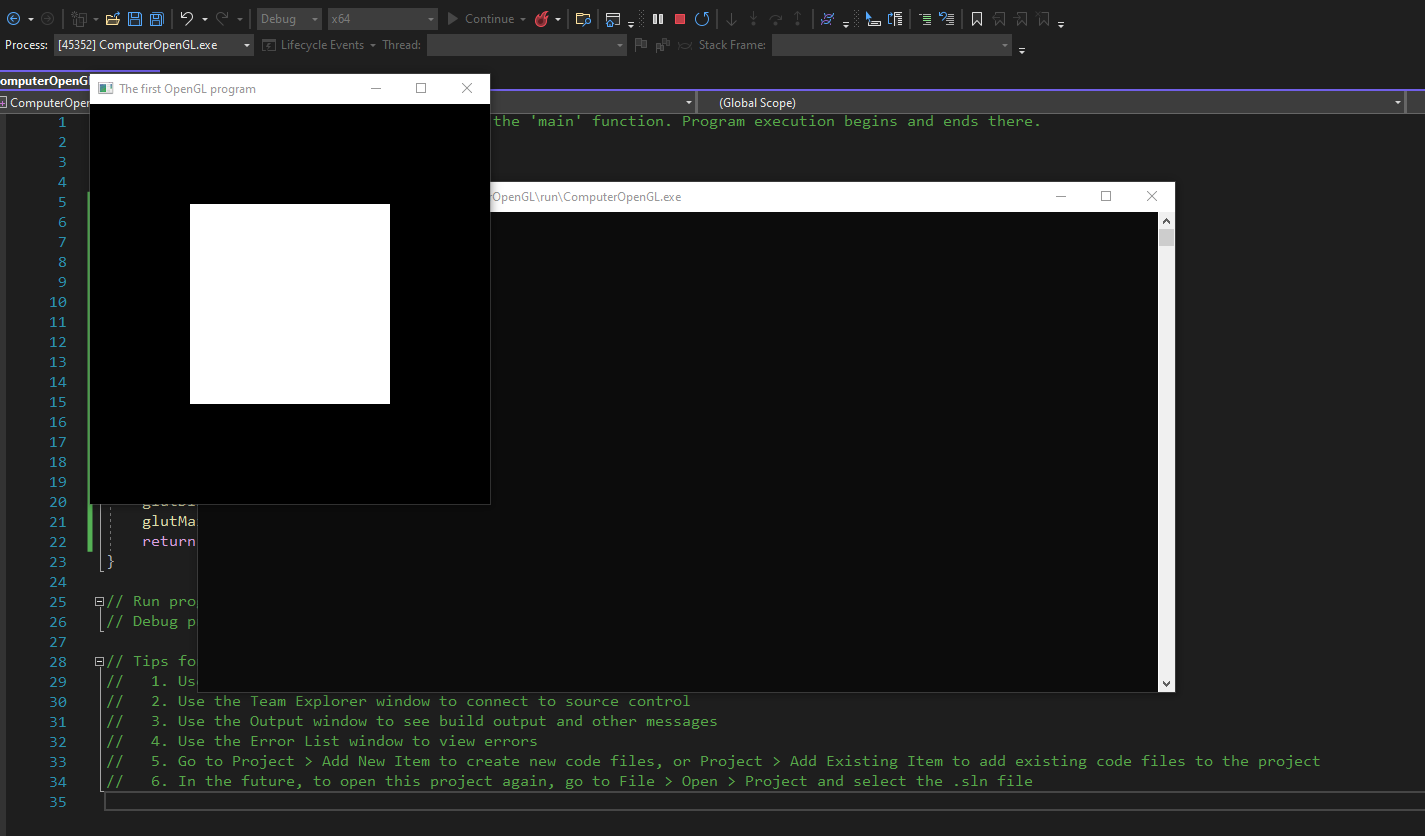
Task: Open the Debug configuration dropdown
Action: click(289, 19)
